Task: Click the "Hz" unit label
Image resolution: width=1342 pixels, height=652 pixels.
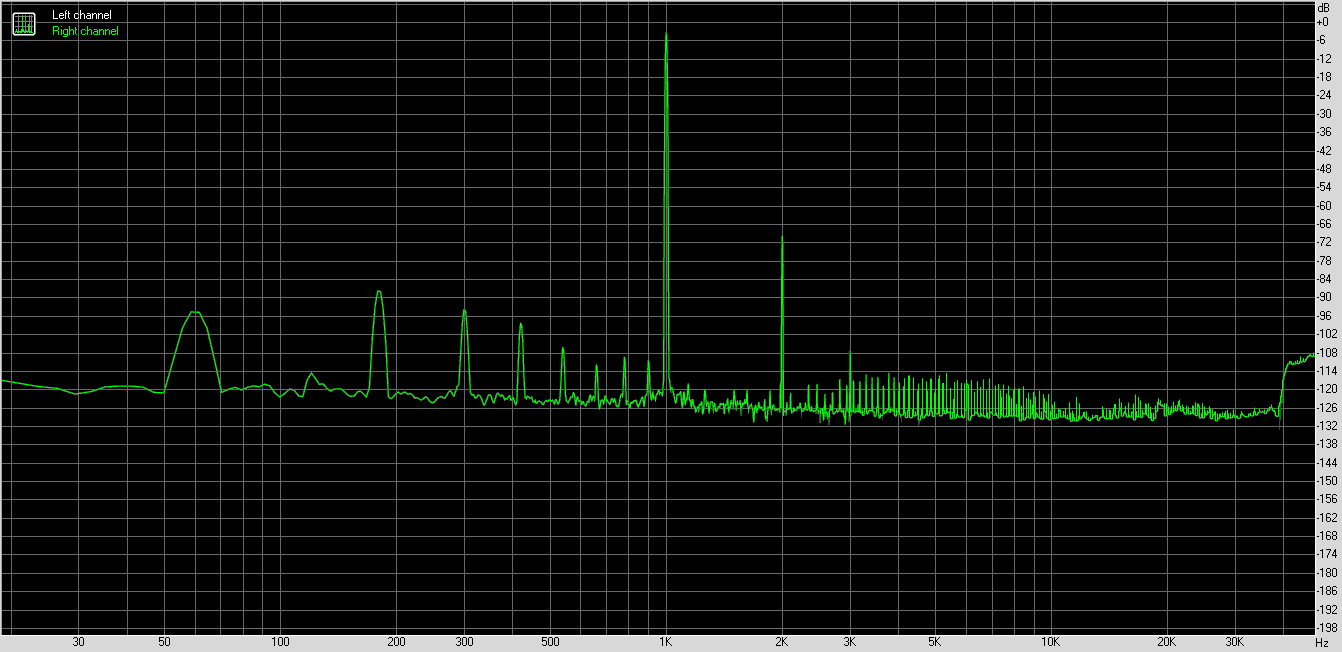Action: pyautogui.click(x=1322, y=642)
